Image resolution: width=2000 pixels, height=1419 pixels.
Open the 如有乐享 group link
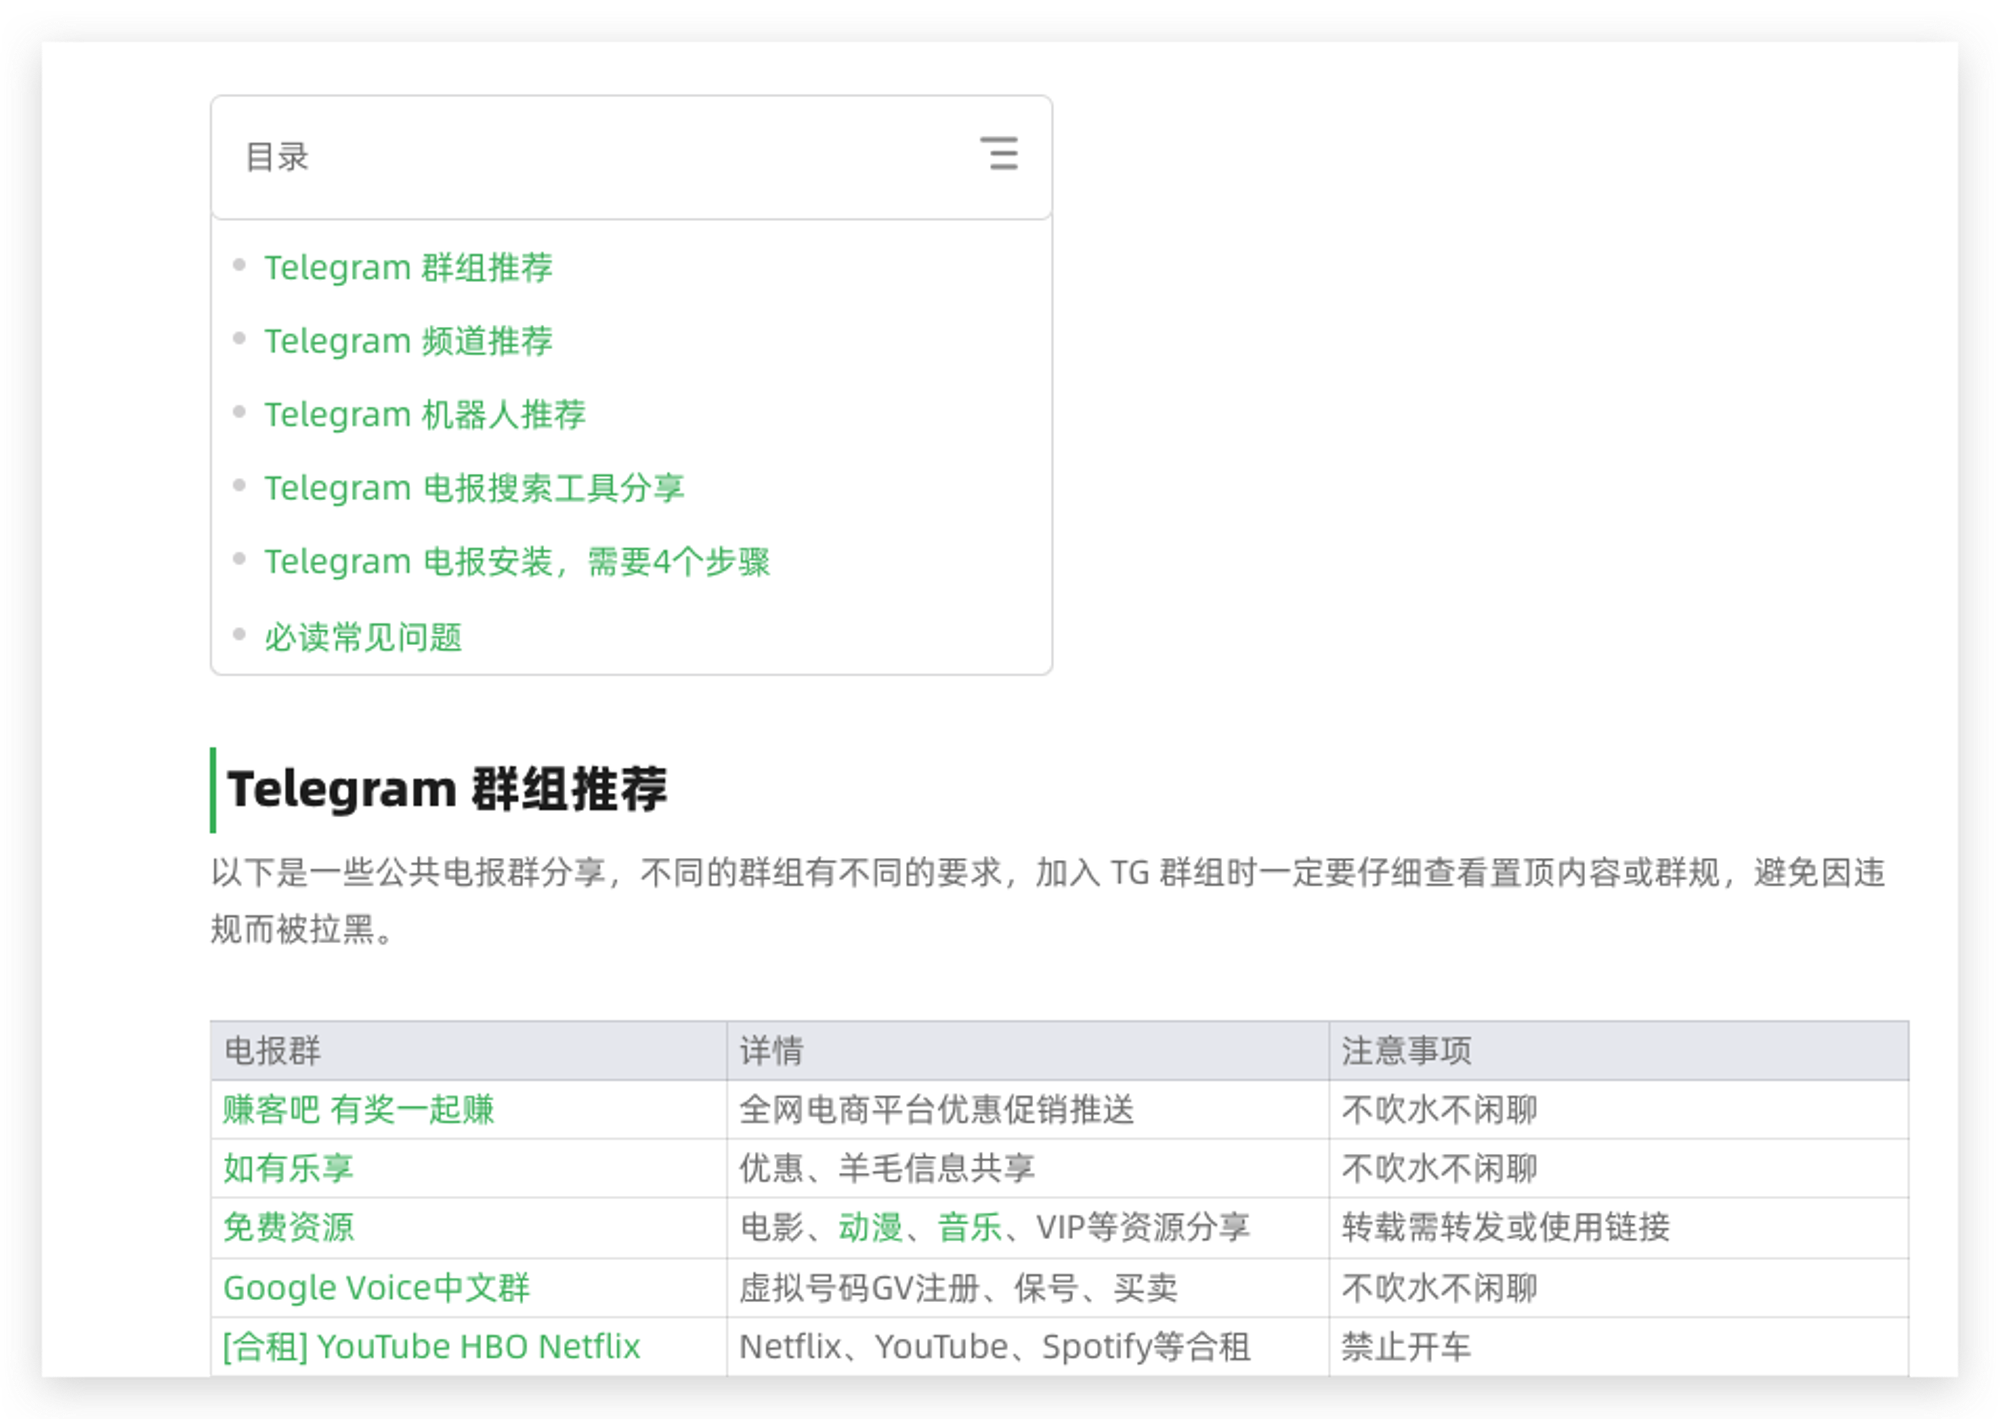click(x=288, y=1168)
